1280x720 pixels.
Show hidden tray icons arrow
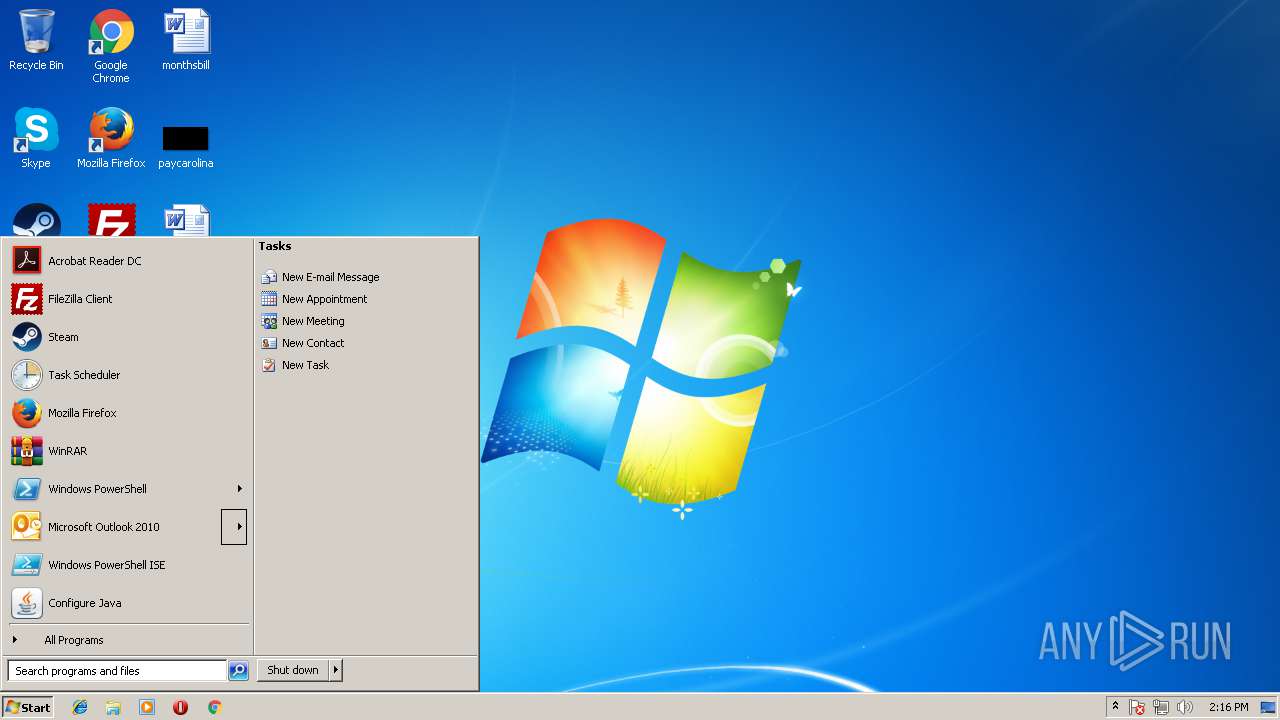point(1115,707)
